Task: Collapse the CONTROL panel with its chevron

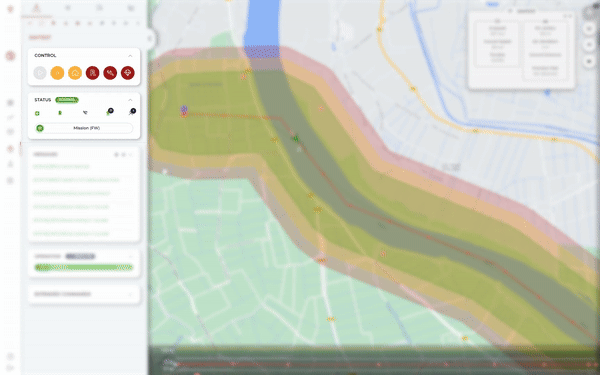Action: [x=130, y=56]
